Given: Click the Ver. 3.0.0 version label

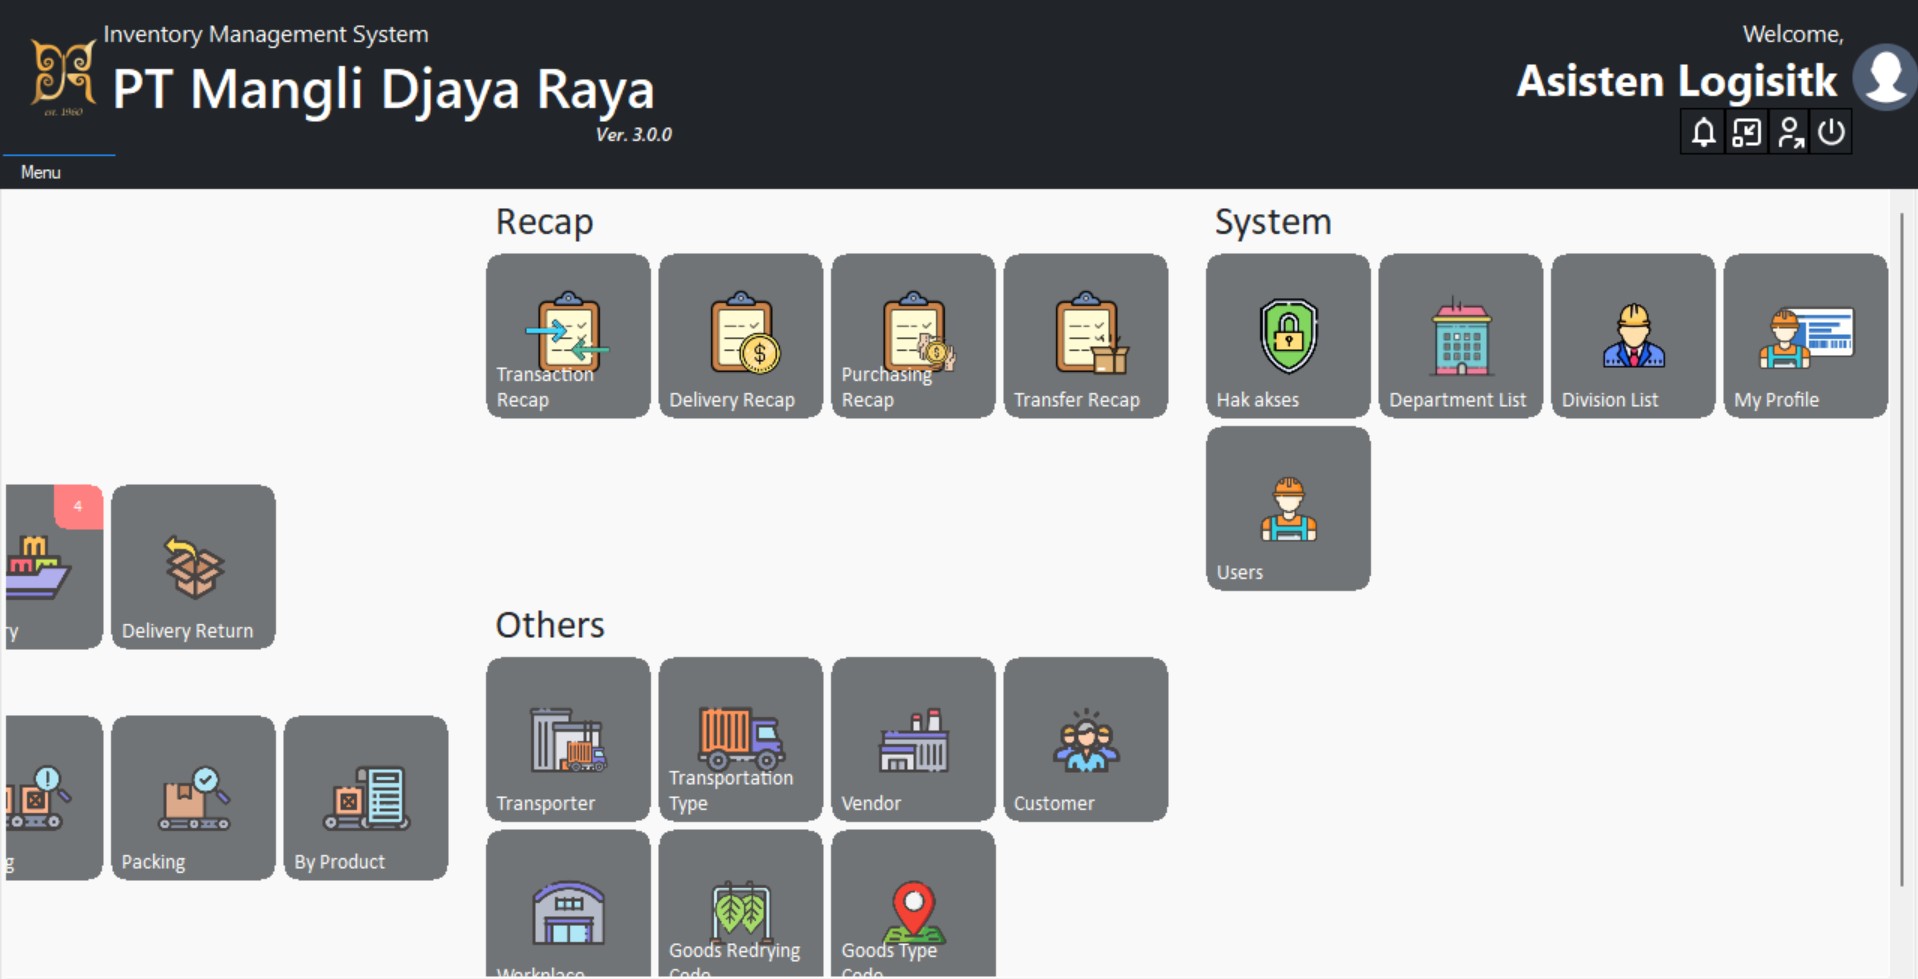Looking at the screenshot, I should pos(633,134).
